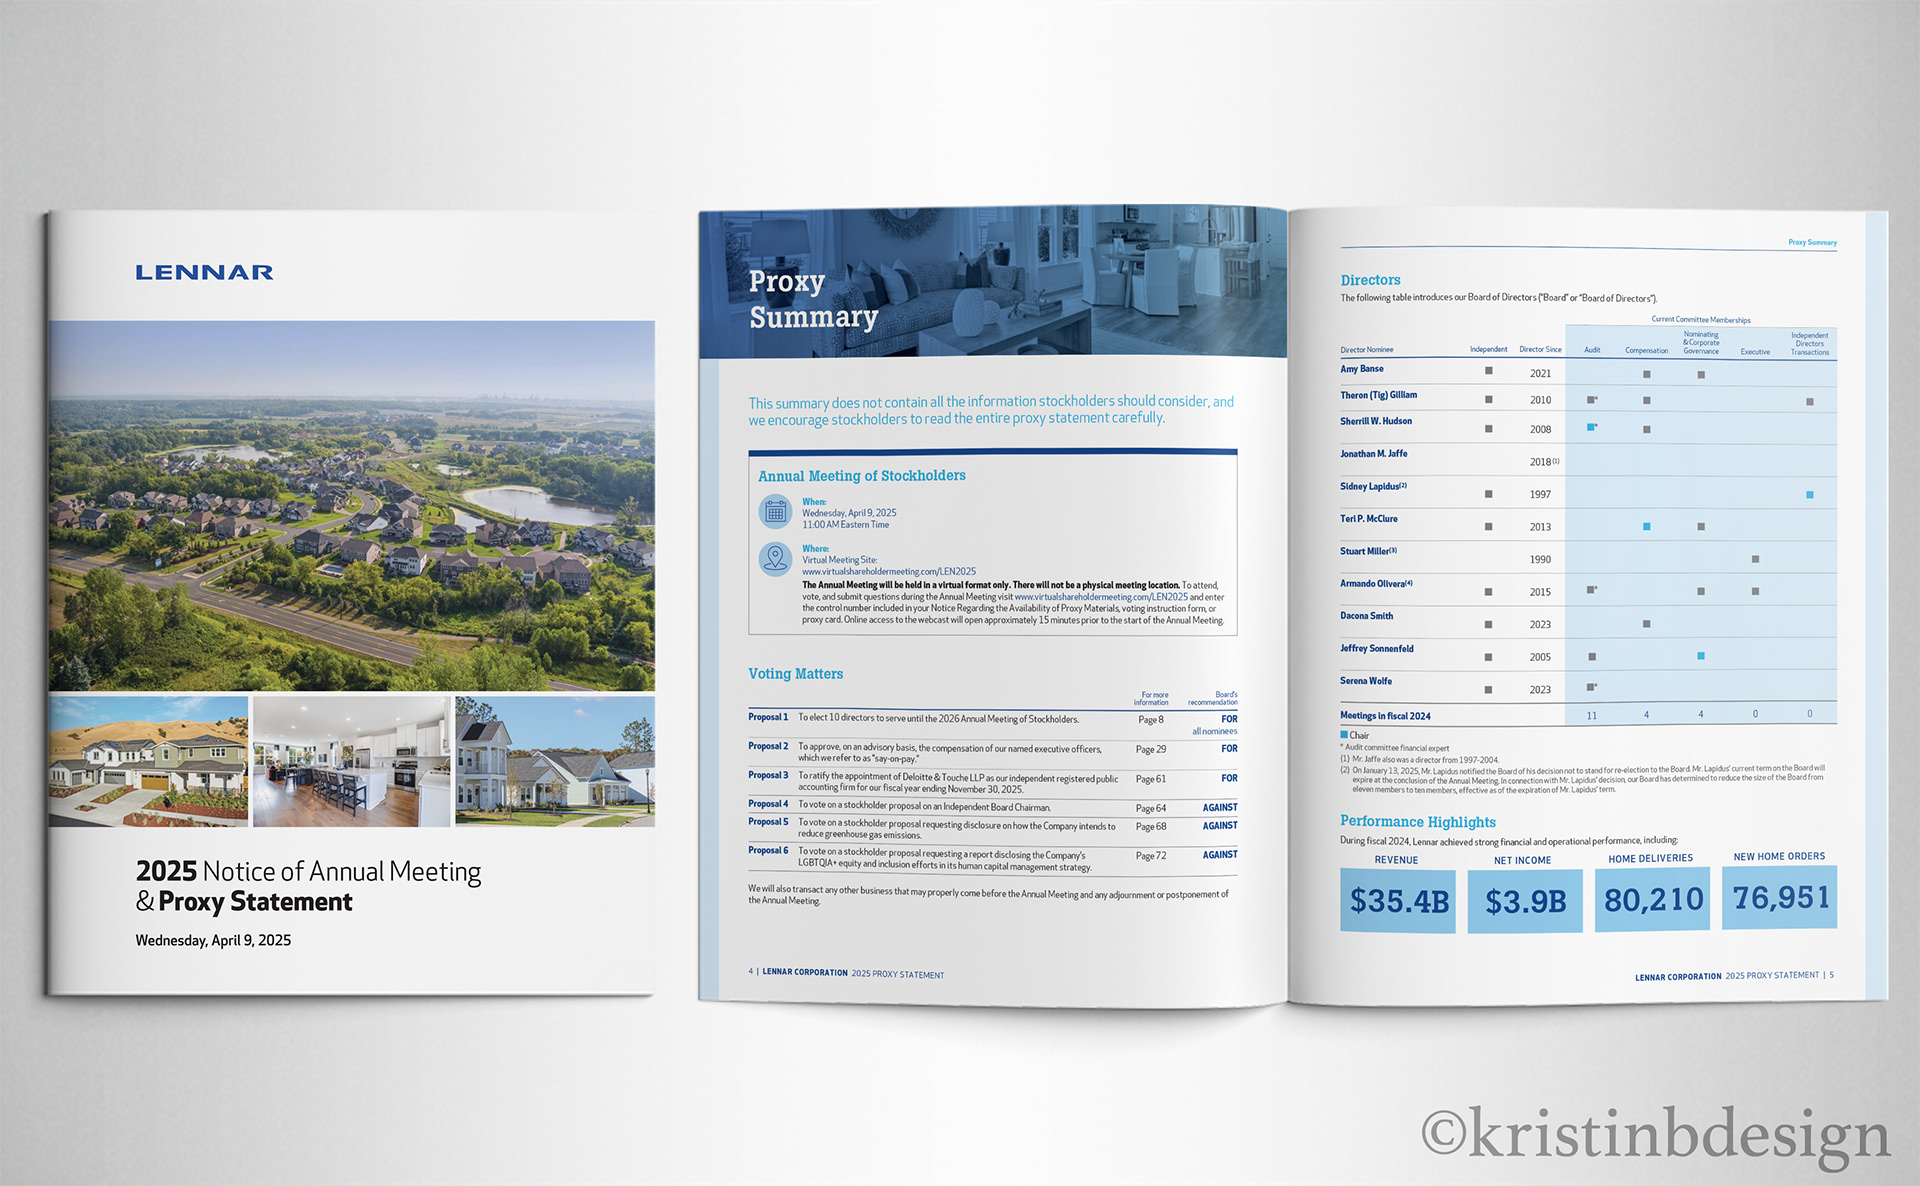Click the Audit meetings count 11

click(1592, 715)
